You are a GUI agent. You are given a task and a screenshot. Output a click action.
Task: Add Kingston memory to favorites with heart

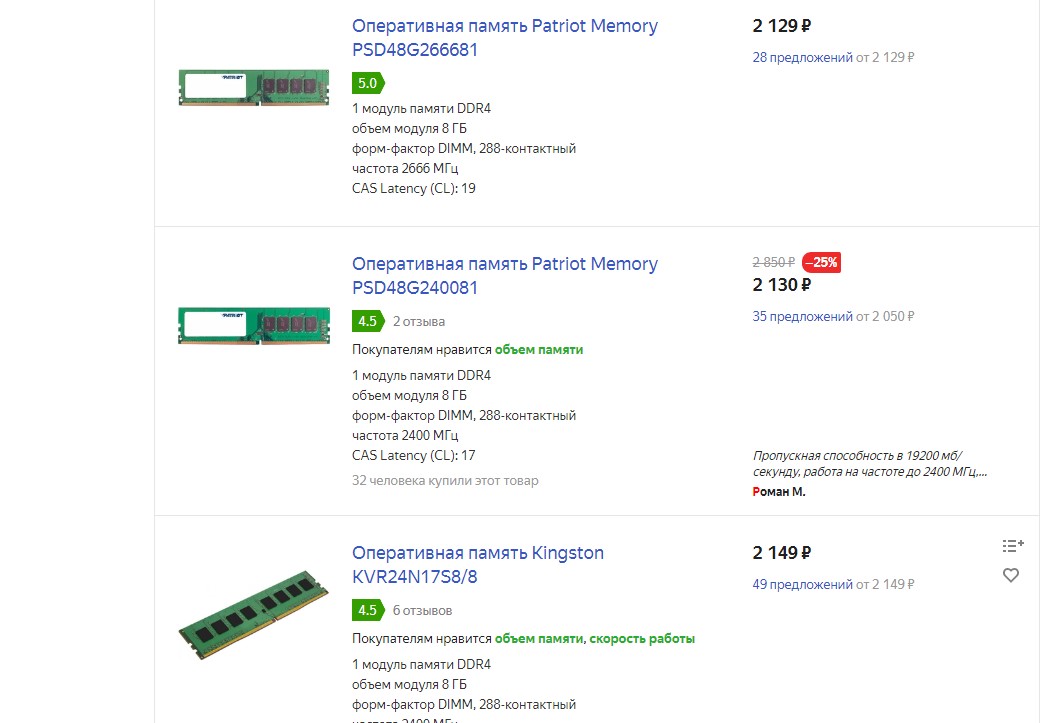click(1011, 575)
